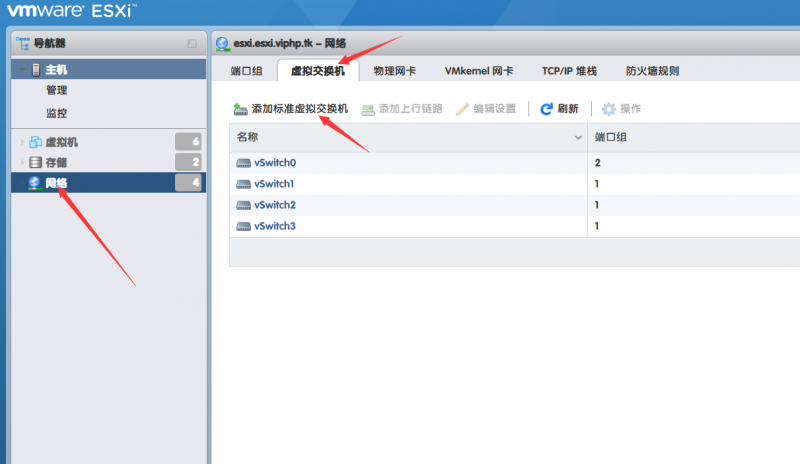The width and height of the screenshot is (800, 464).
Task: Select 主机 in the navigator
Action: [109, 69]
